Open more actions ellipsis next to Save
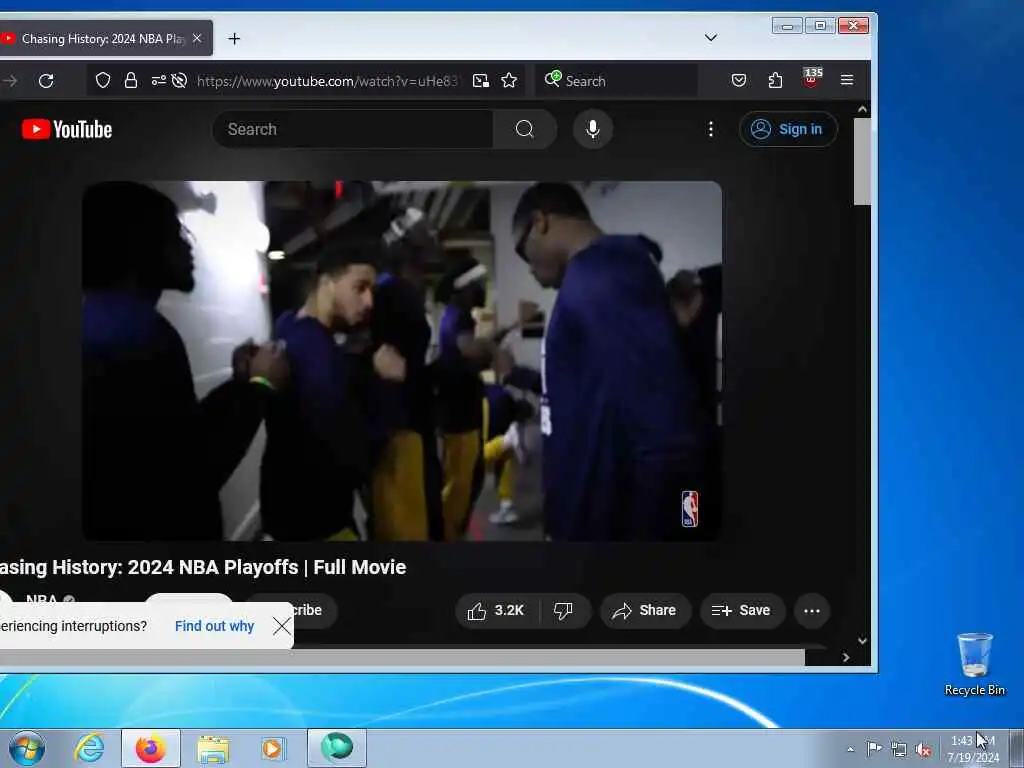The image size is (1024, 768). [812, 611]
